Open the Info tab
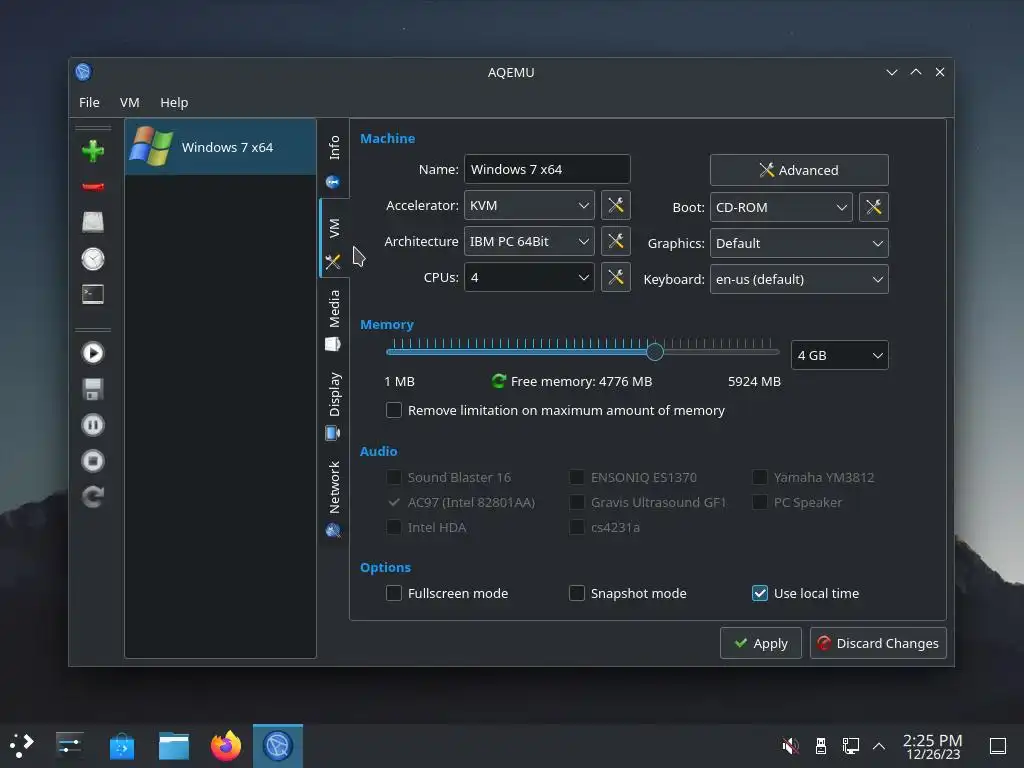This screenshot has width=1024, height=768. [334, 159]
